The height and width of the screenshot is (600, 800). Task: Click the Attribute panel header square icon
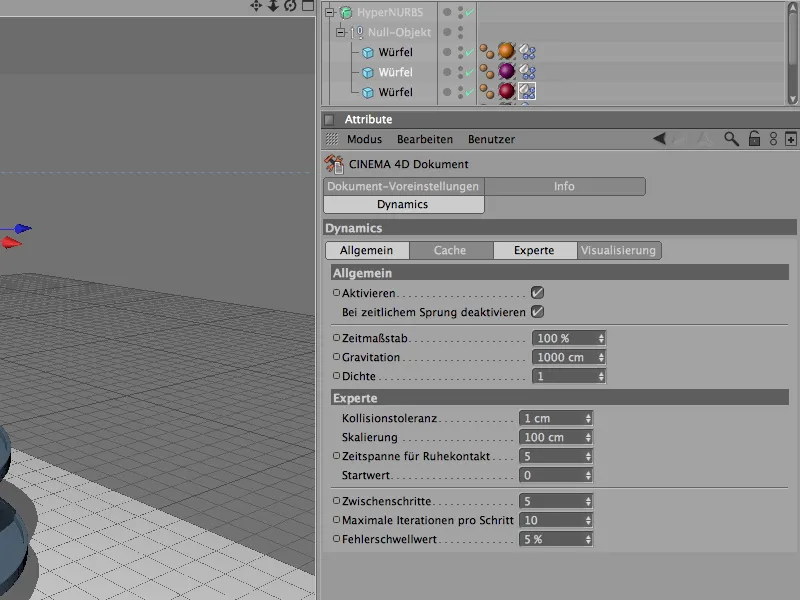(x=329, y=119)
